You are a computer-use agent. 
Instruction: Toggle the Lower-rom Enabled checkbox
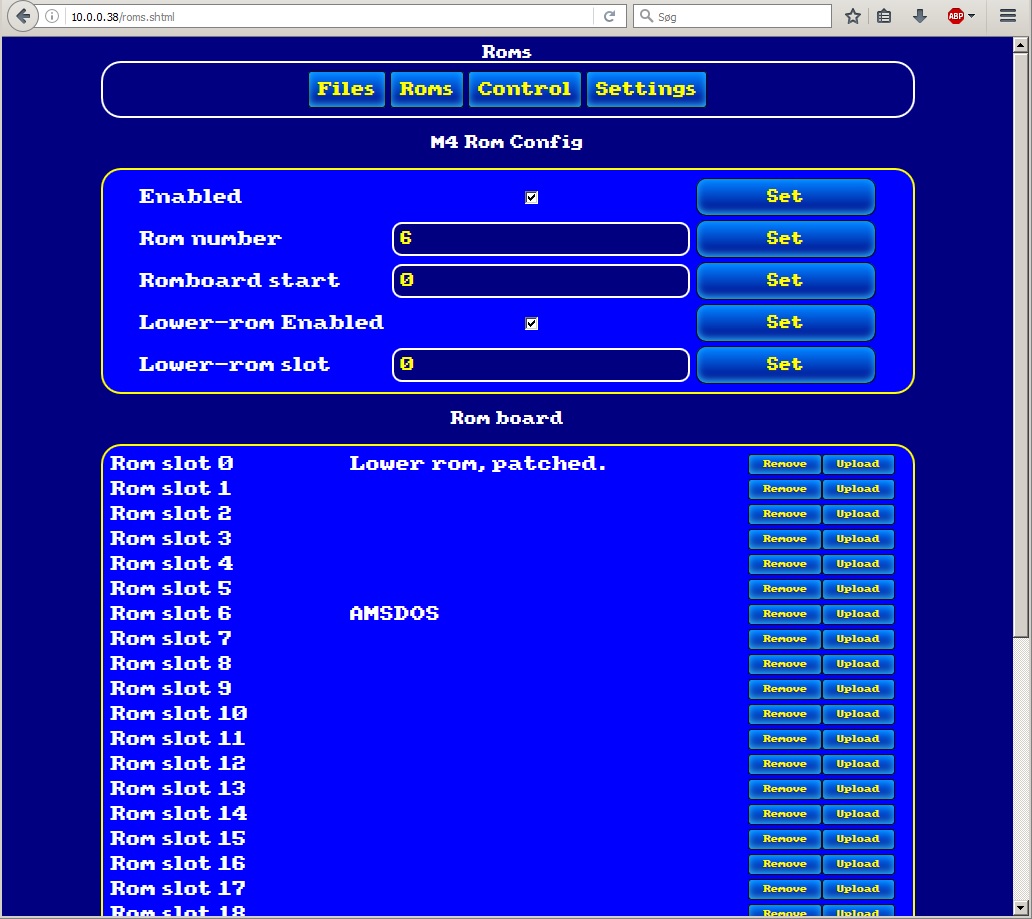pyautogui.click(x=532, y=323)
